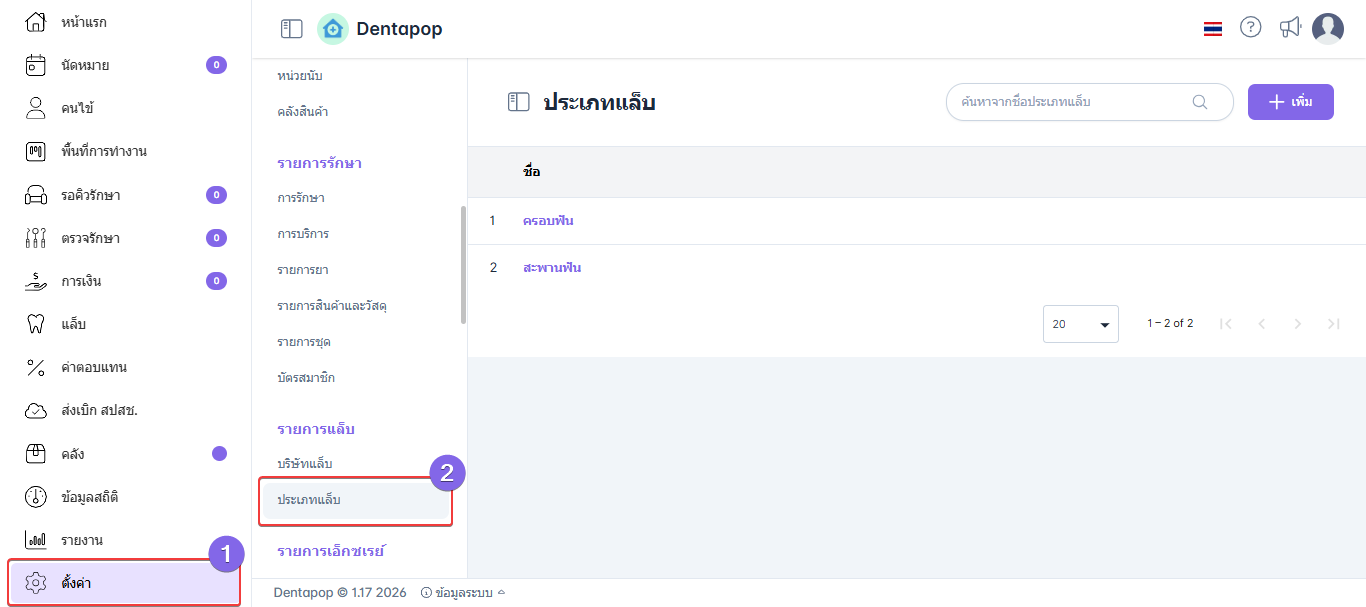
Task: Open the user profile avatar
Action: [1328, 29]
